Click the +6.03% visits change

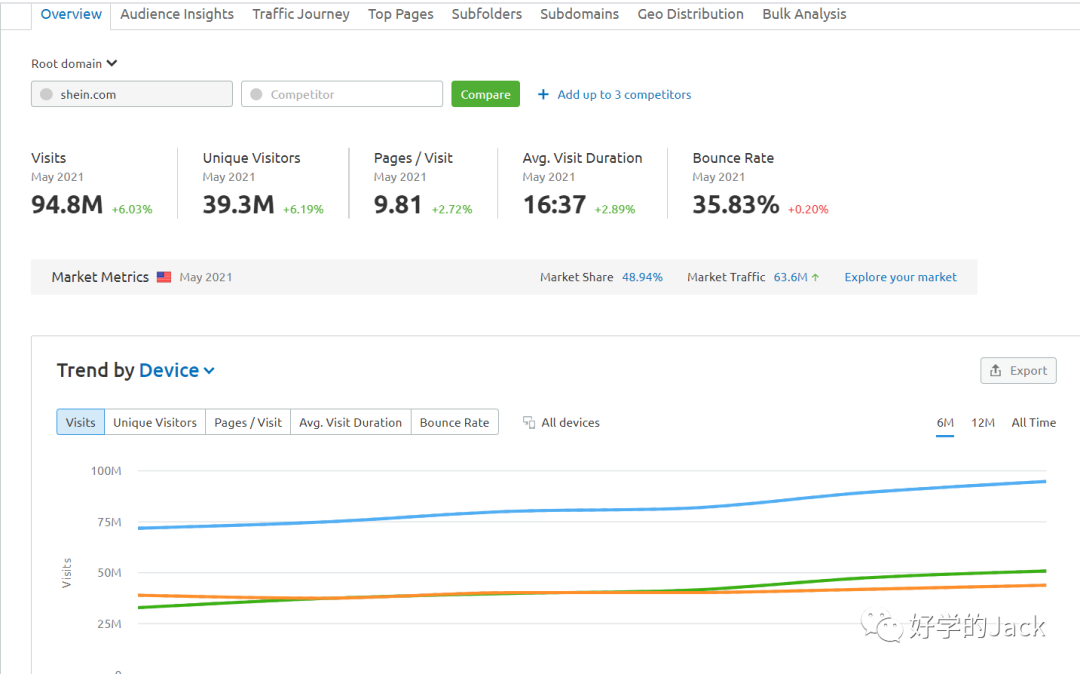pos(132,209)
